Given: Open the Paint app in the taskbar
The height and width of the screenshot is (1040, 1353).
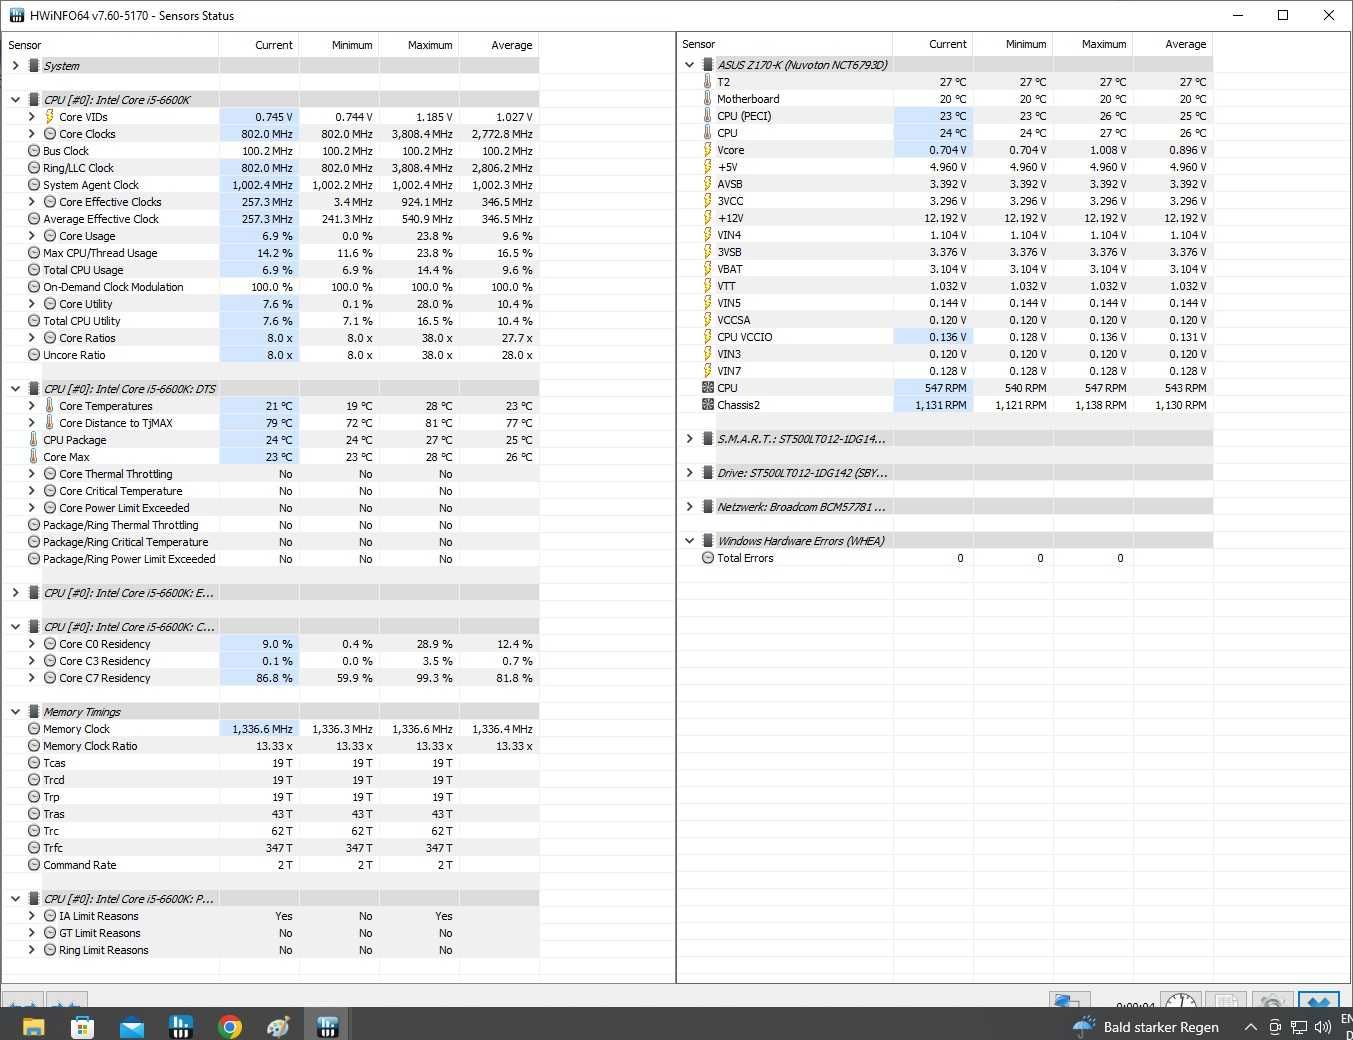Looking at the screenshot, I should point(279,1026).
